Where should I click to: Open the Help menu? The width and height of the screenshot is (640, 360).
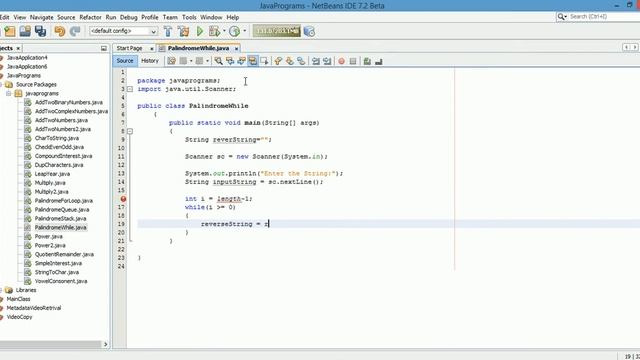(x=233, y=17)
